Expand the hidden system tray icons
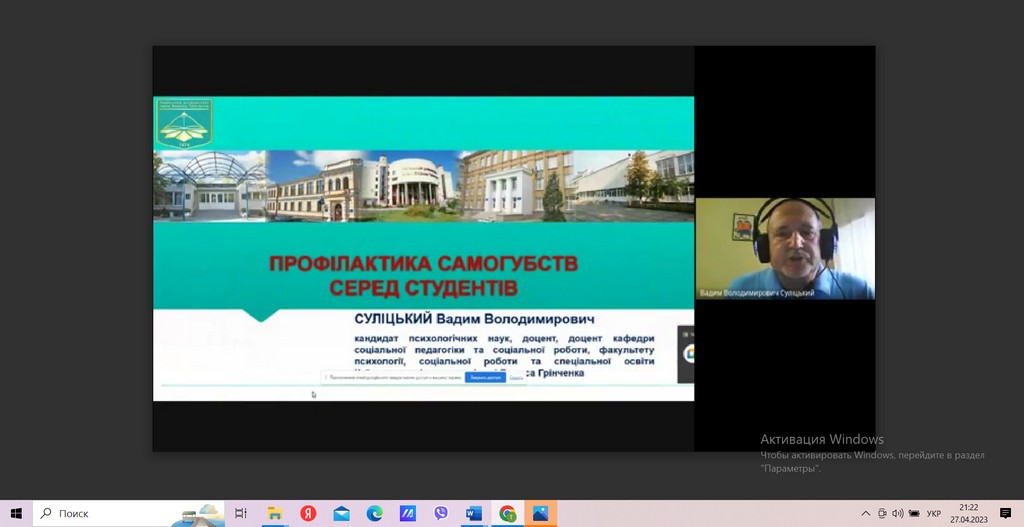Viewport: 1024px width, 527px height. [x=866, y=513]
